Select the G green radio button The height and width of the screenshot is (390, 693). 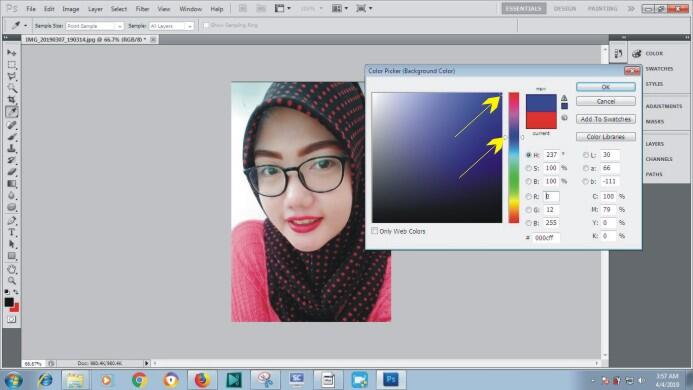pos(528,210)
